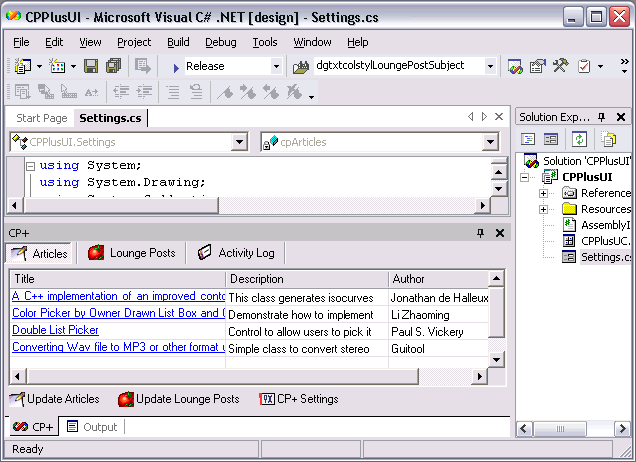636x462 pixels.
Task: Switch to the Start Page tab
Action: pyautogui.click(x=42, y=118)
